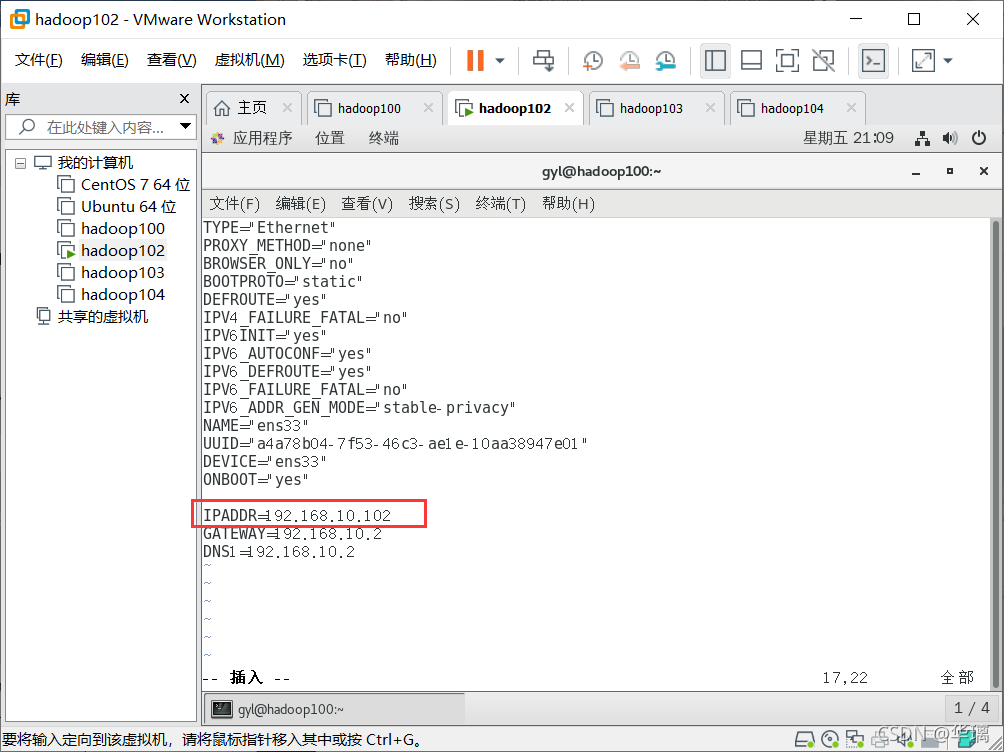Click the gyl@hadoop100:~ taskbar button
The image size is (1004, 752).
[334, 708]
